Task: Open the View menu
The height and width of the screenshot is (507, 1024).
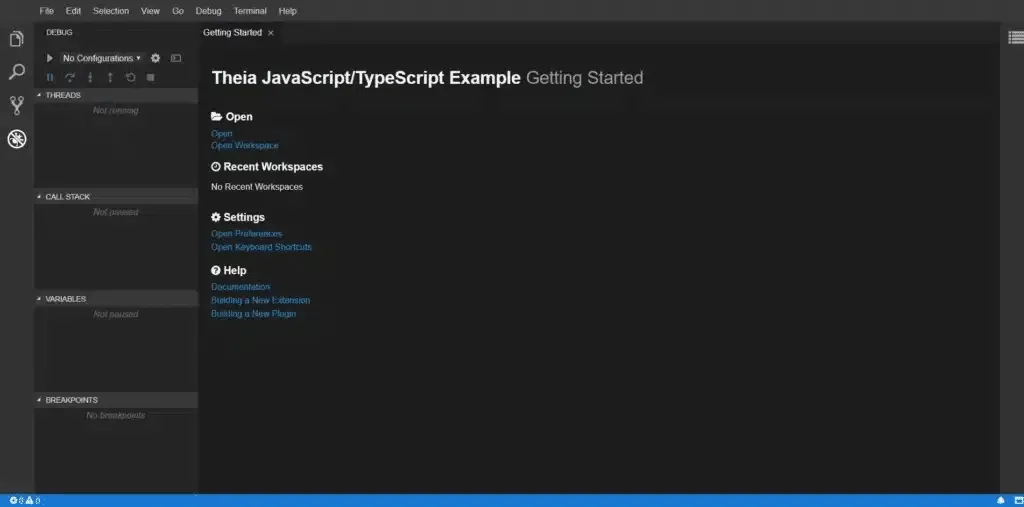Action: tap(150, 11)
